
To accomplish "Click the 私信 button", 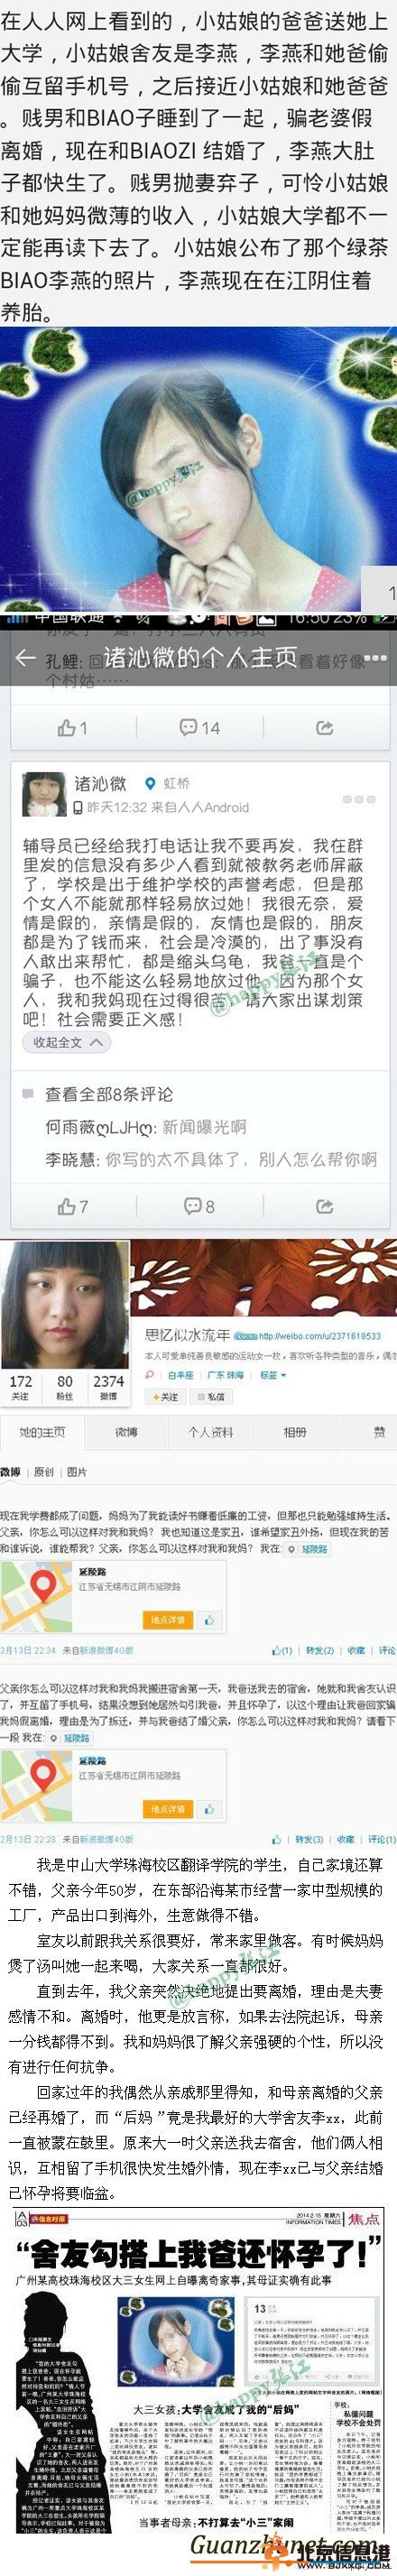I will [x=212, y=1397].
